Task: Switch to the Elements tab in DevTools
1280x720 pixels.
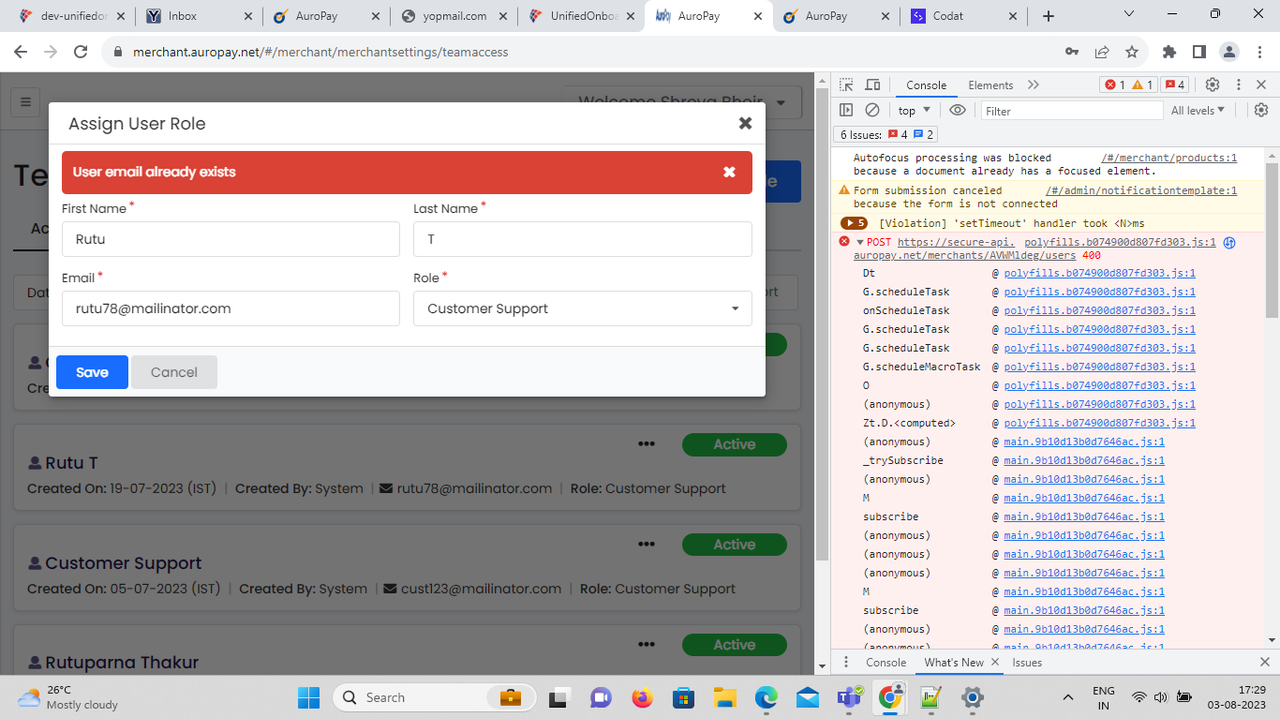Action: click(990, 85)
